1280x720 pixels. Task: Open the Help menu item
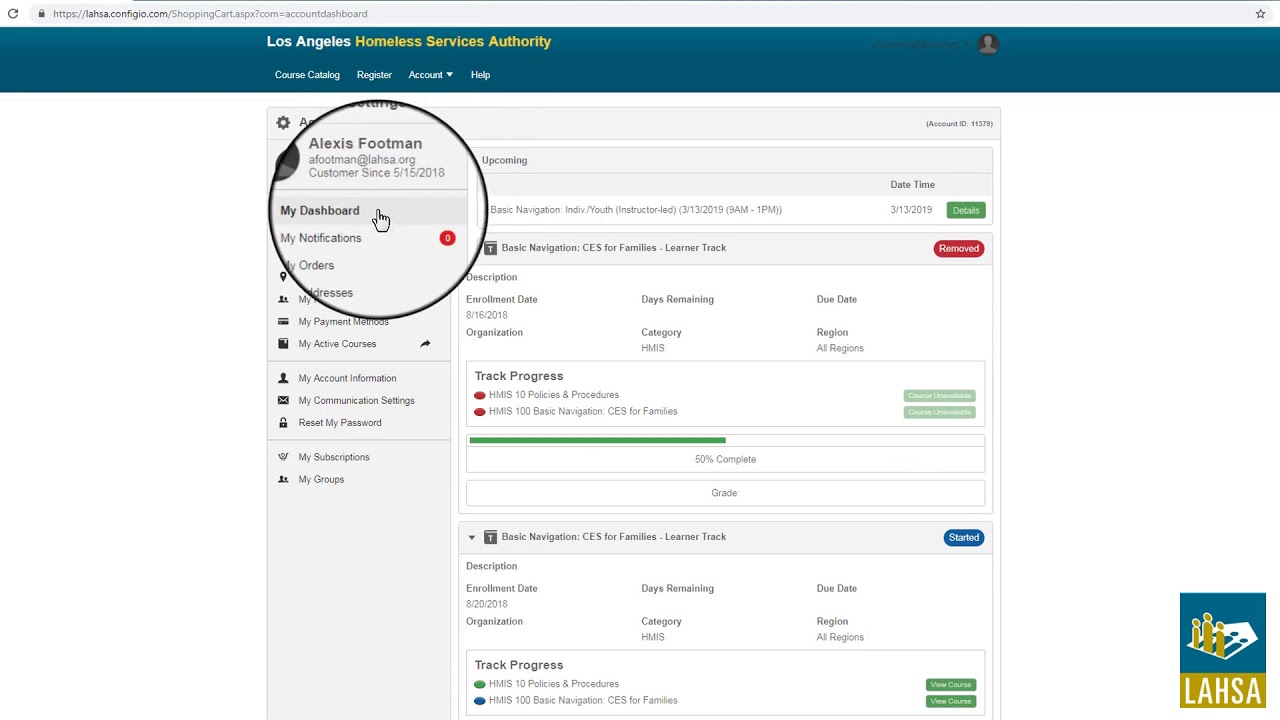480,75
